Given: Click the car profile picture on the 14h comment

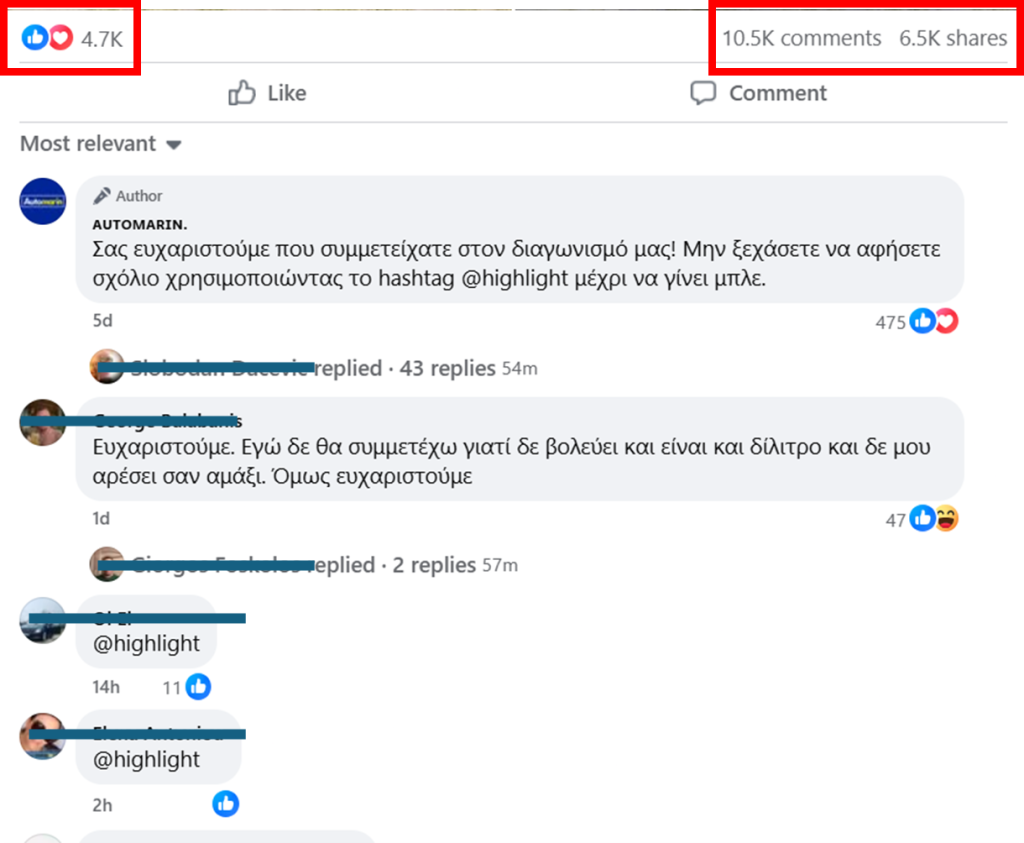Looking at the screenshot, I should [x=42, y=620].
